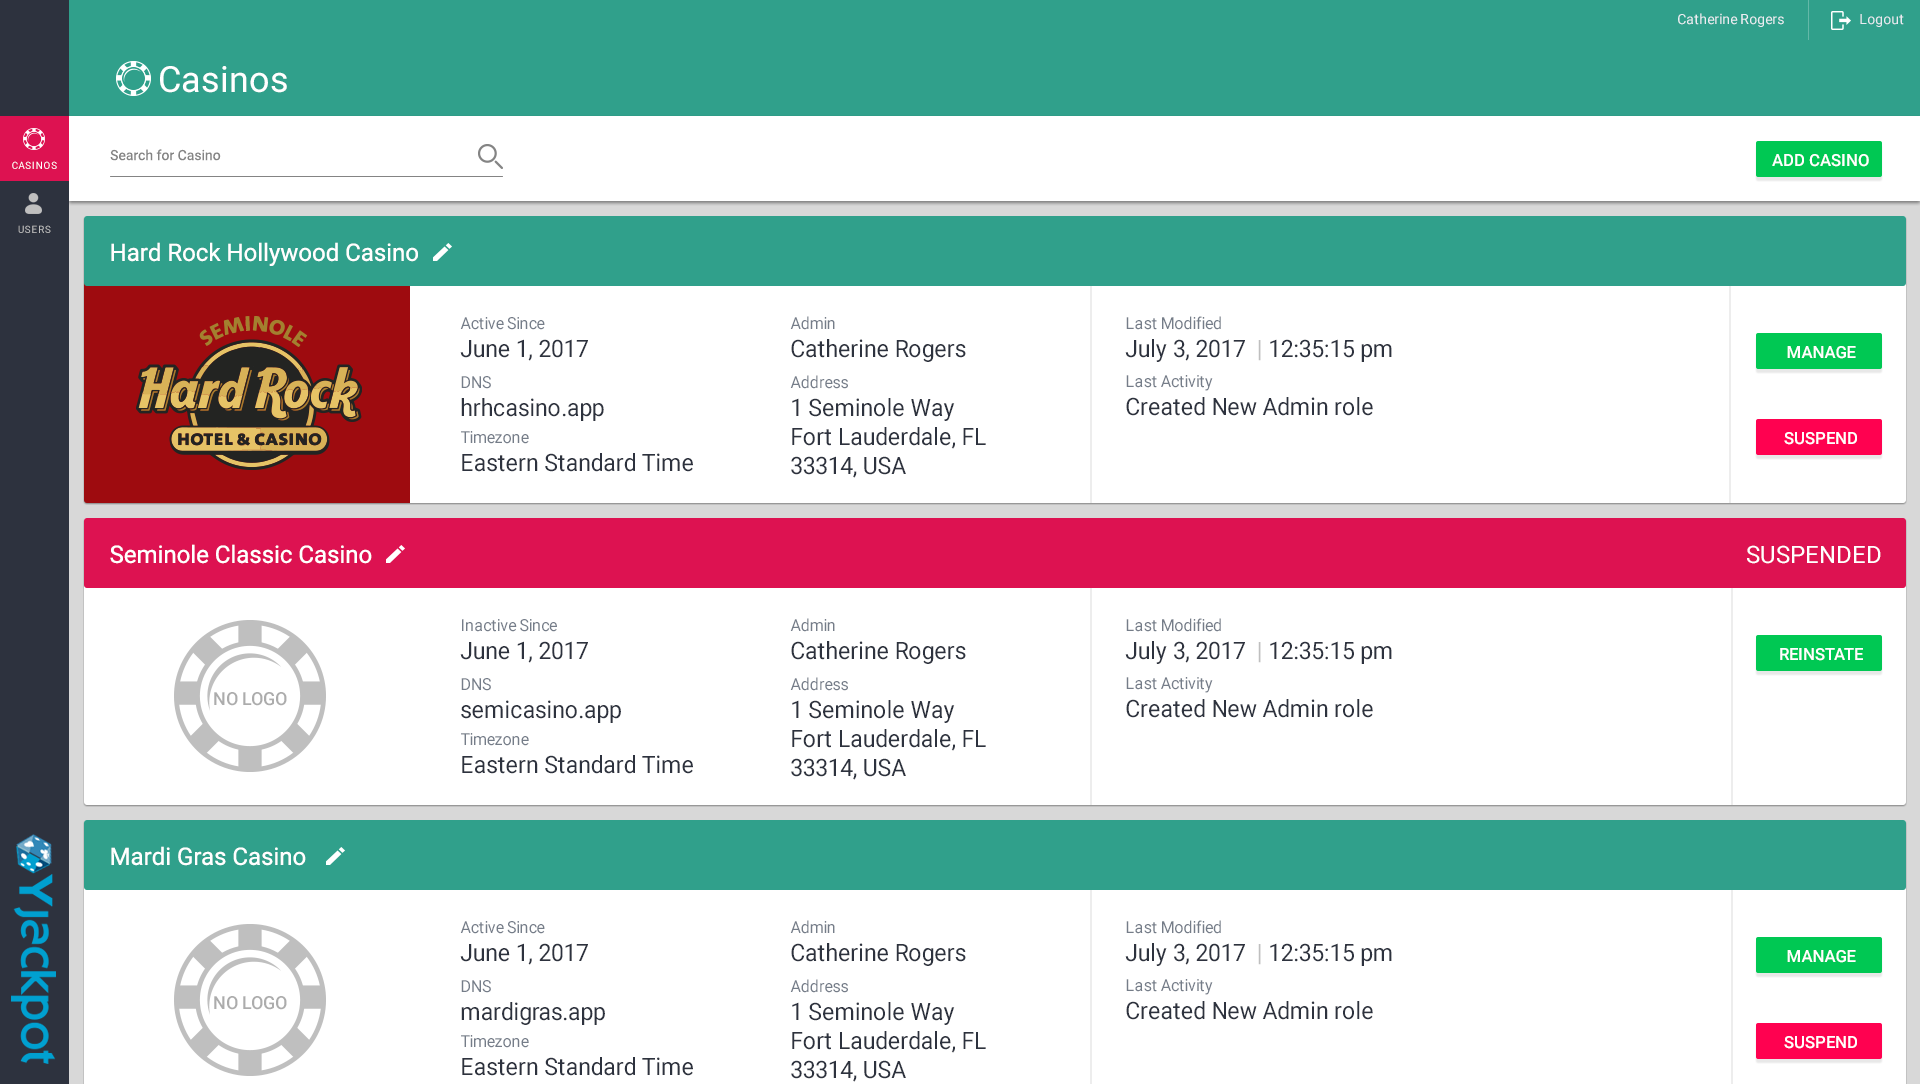Click Seminole Classic's No Logo placeholder
The image size is (1920, 1084).
[x=250, y=696]
